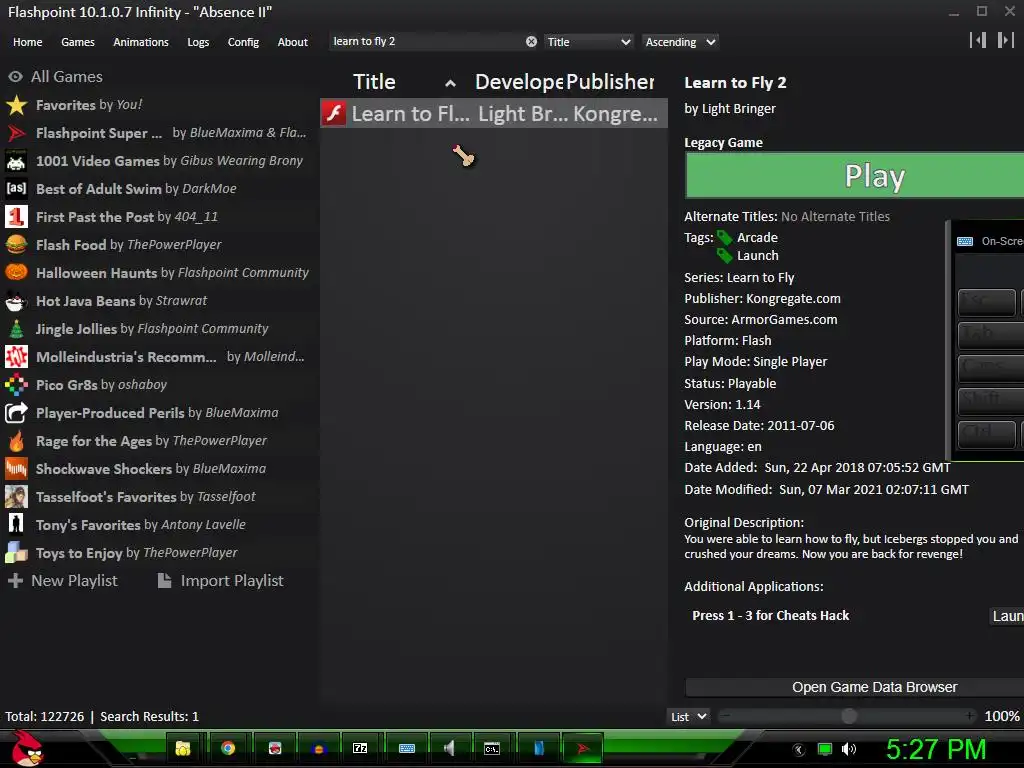Launch the Cheats Hack additional application
The image size is (1024, 768).
click(x=1006, y=616)
